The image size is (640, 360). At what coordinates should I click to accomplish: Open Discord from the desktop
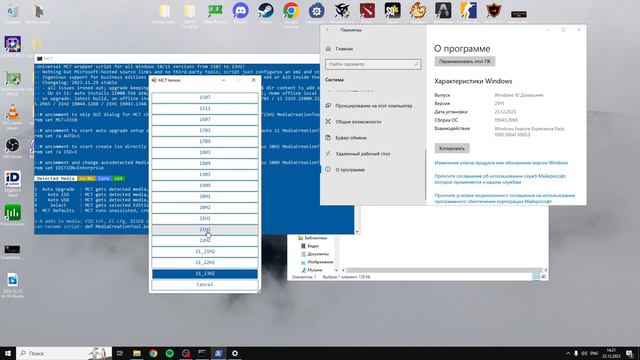[241, 11]
